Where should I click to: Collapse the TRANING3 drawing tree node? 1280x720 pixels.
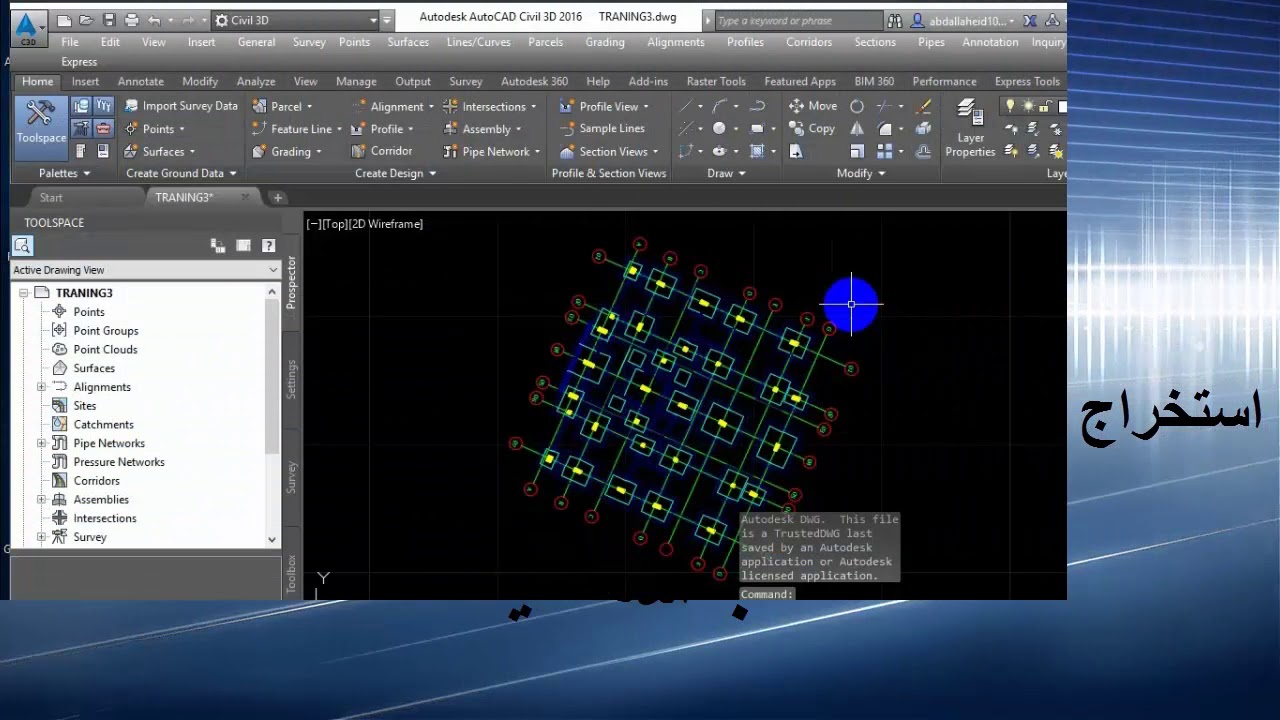(23, 293)
